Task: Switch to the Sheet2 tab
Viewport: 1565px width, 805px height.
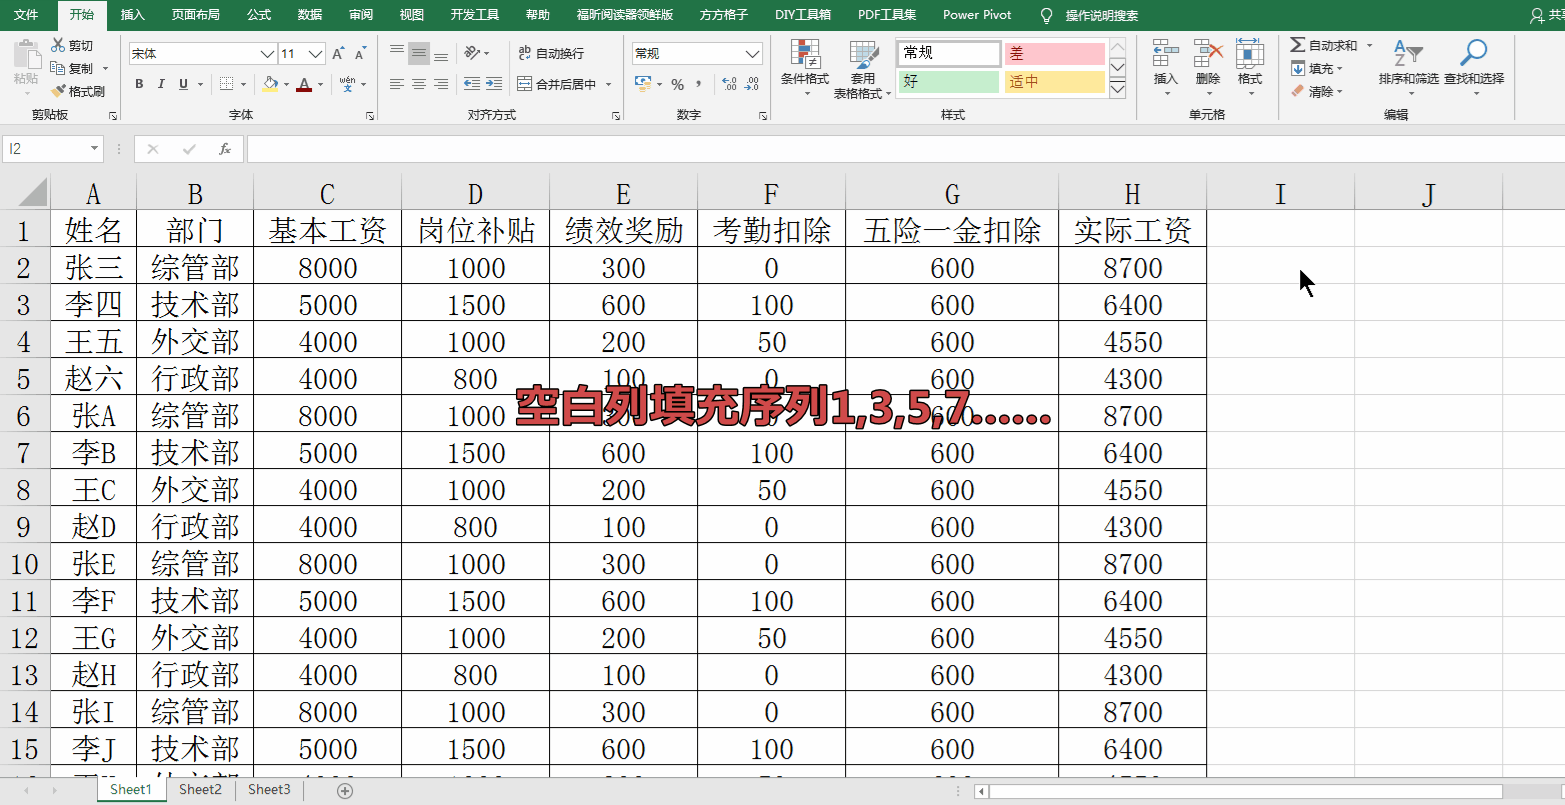Action: (199, 789)
